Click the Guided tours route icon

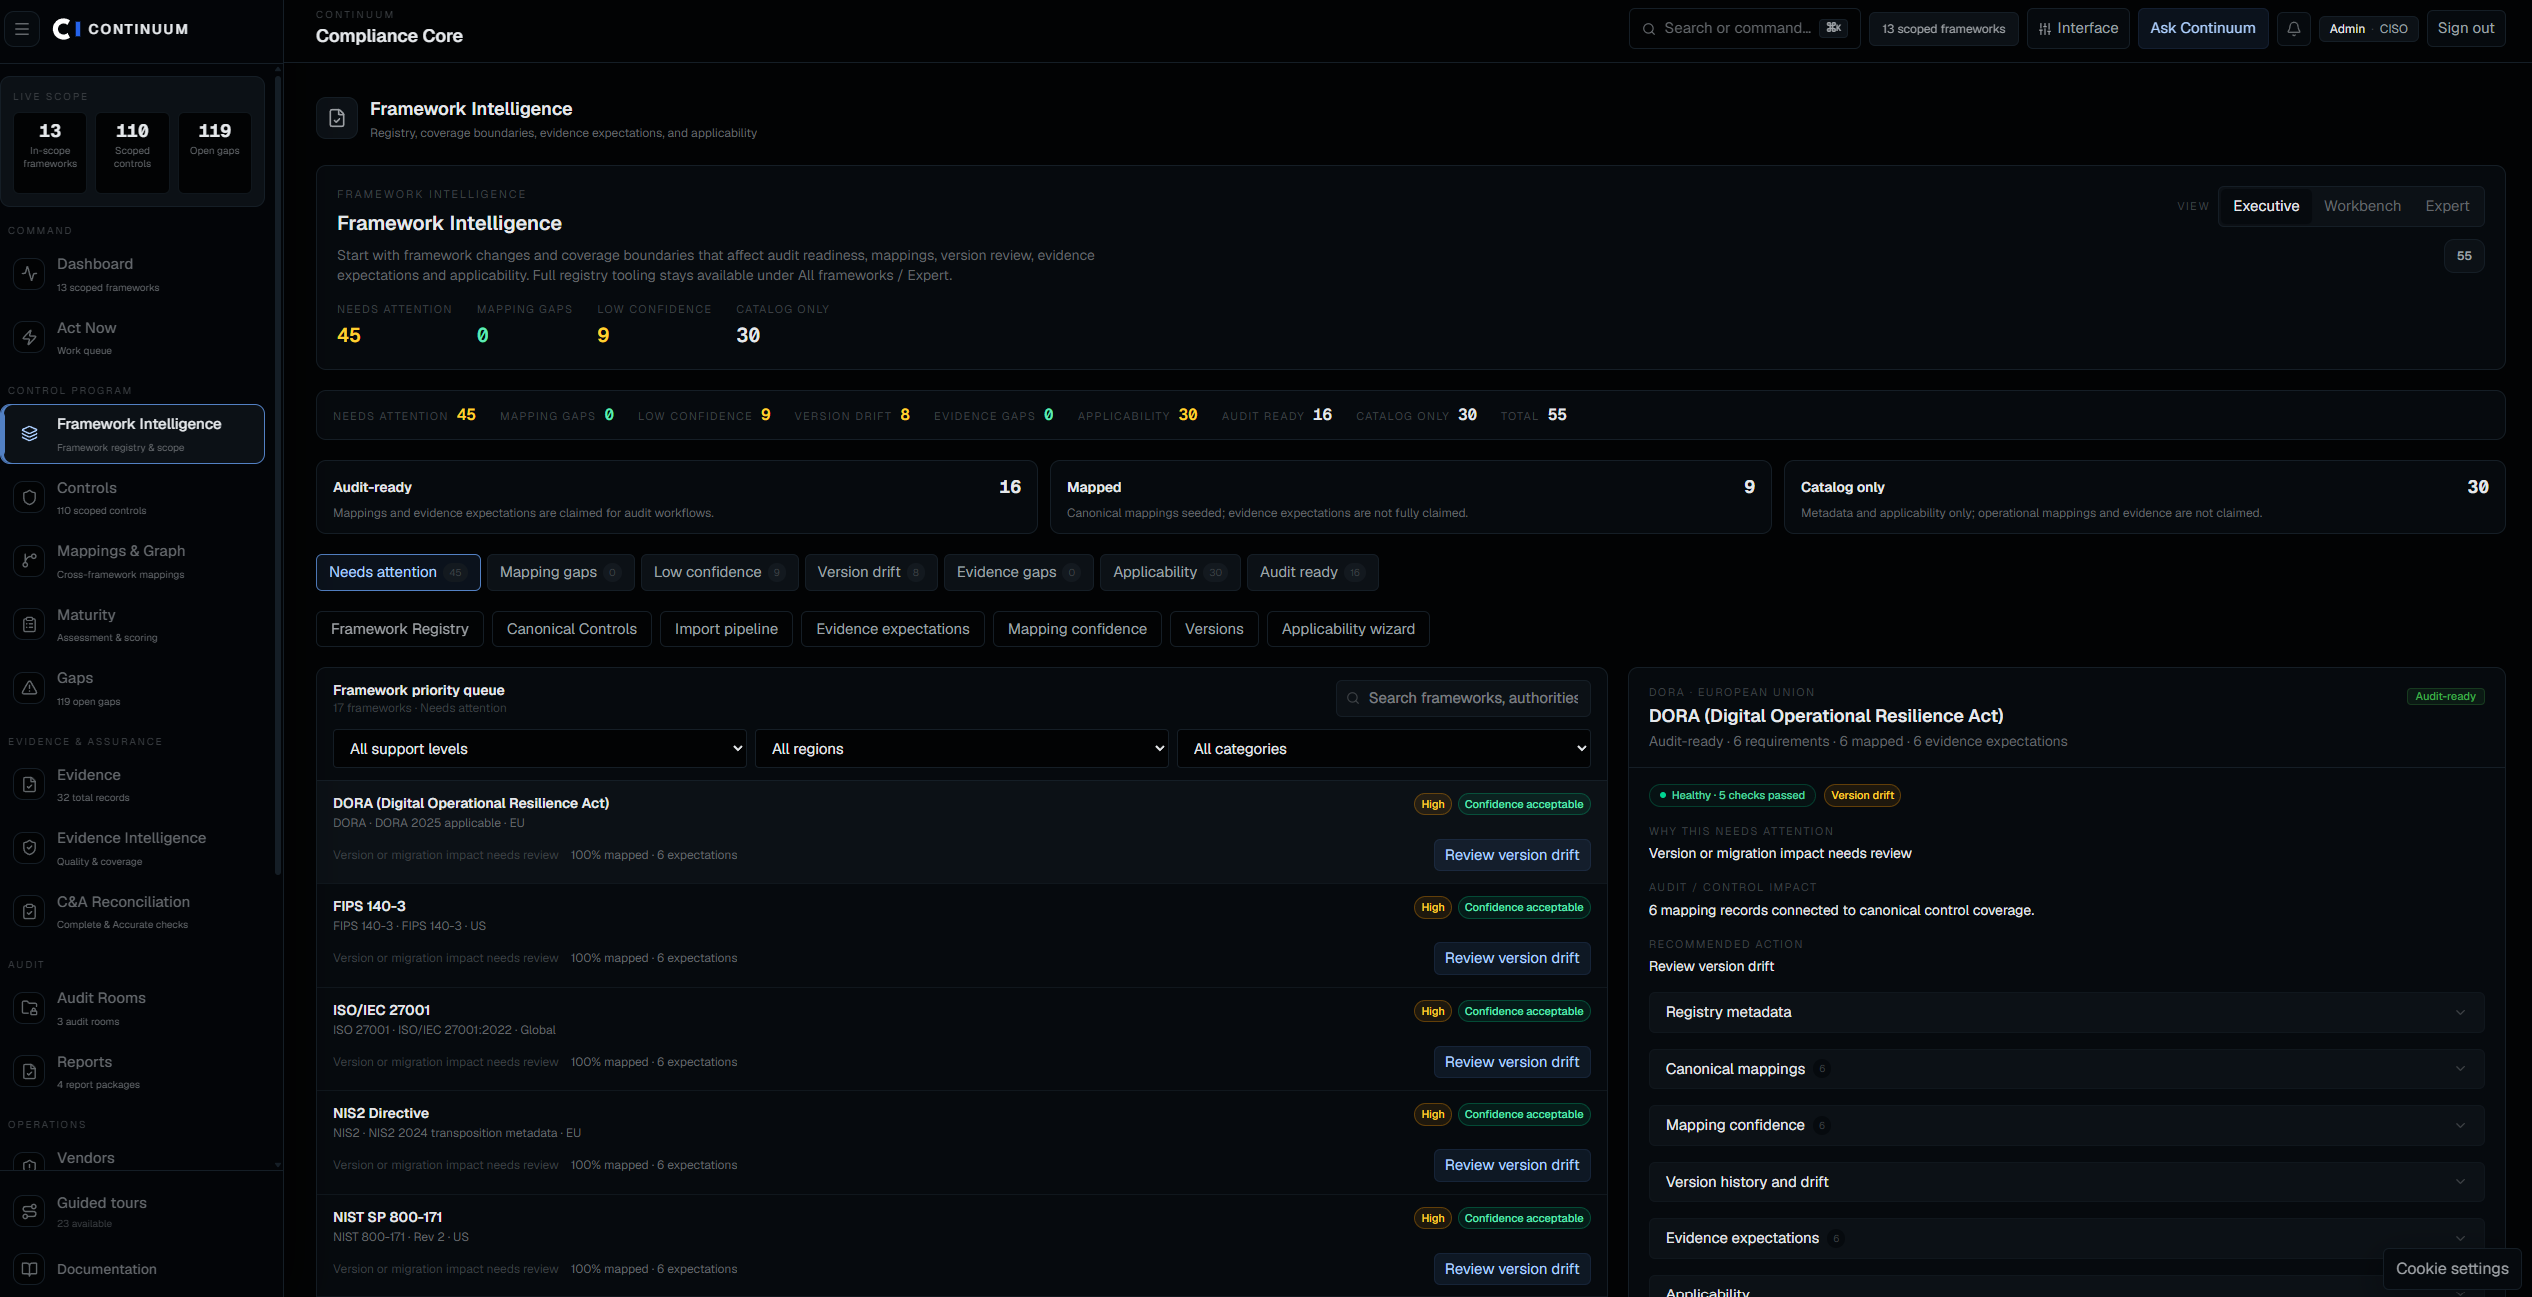pyautogui.click(x=30, y=1212)
